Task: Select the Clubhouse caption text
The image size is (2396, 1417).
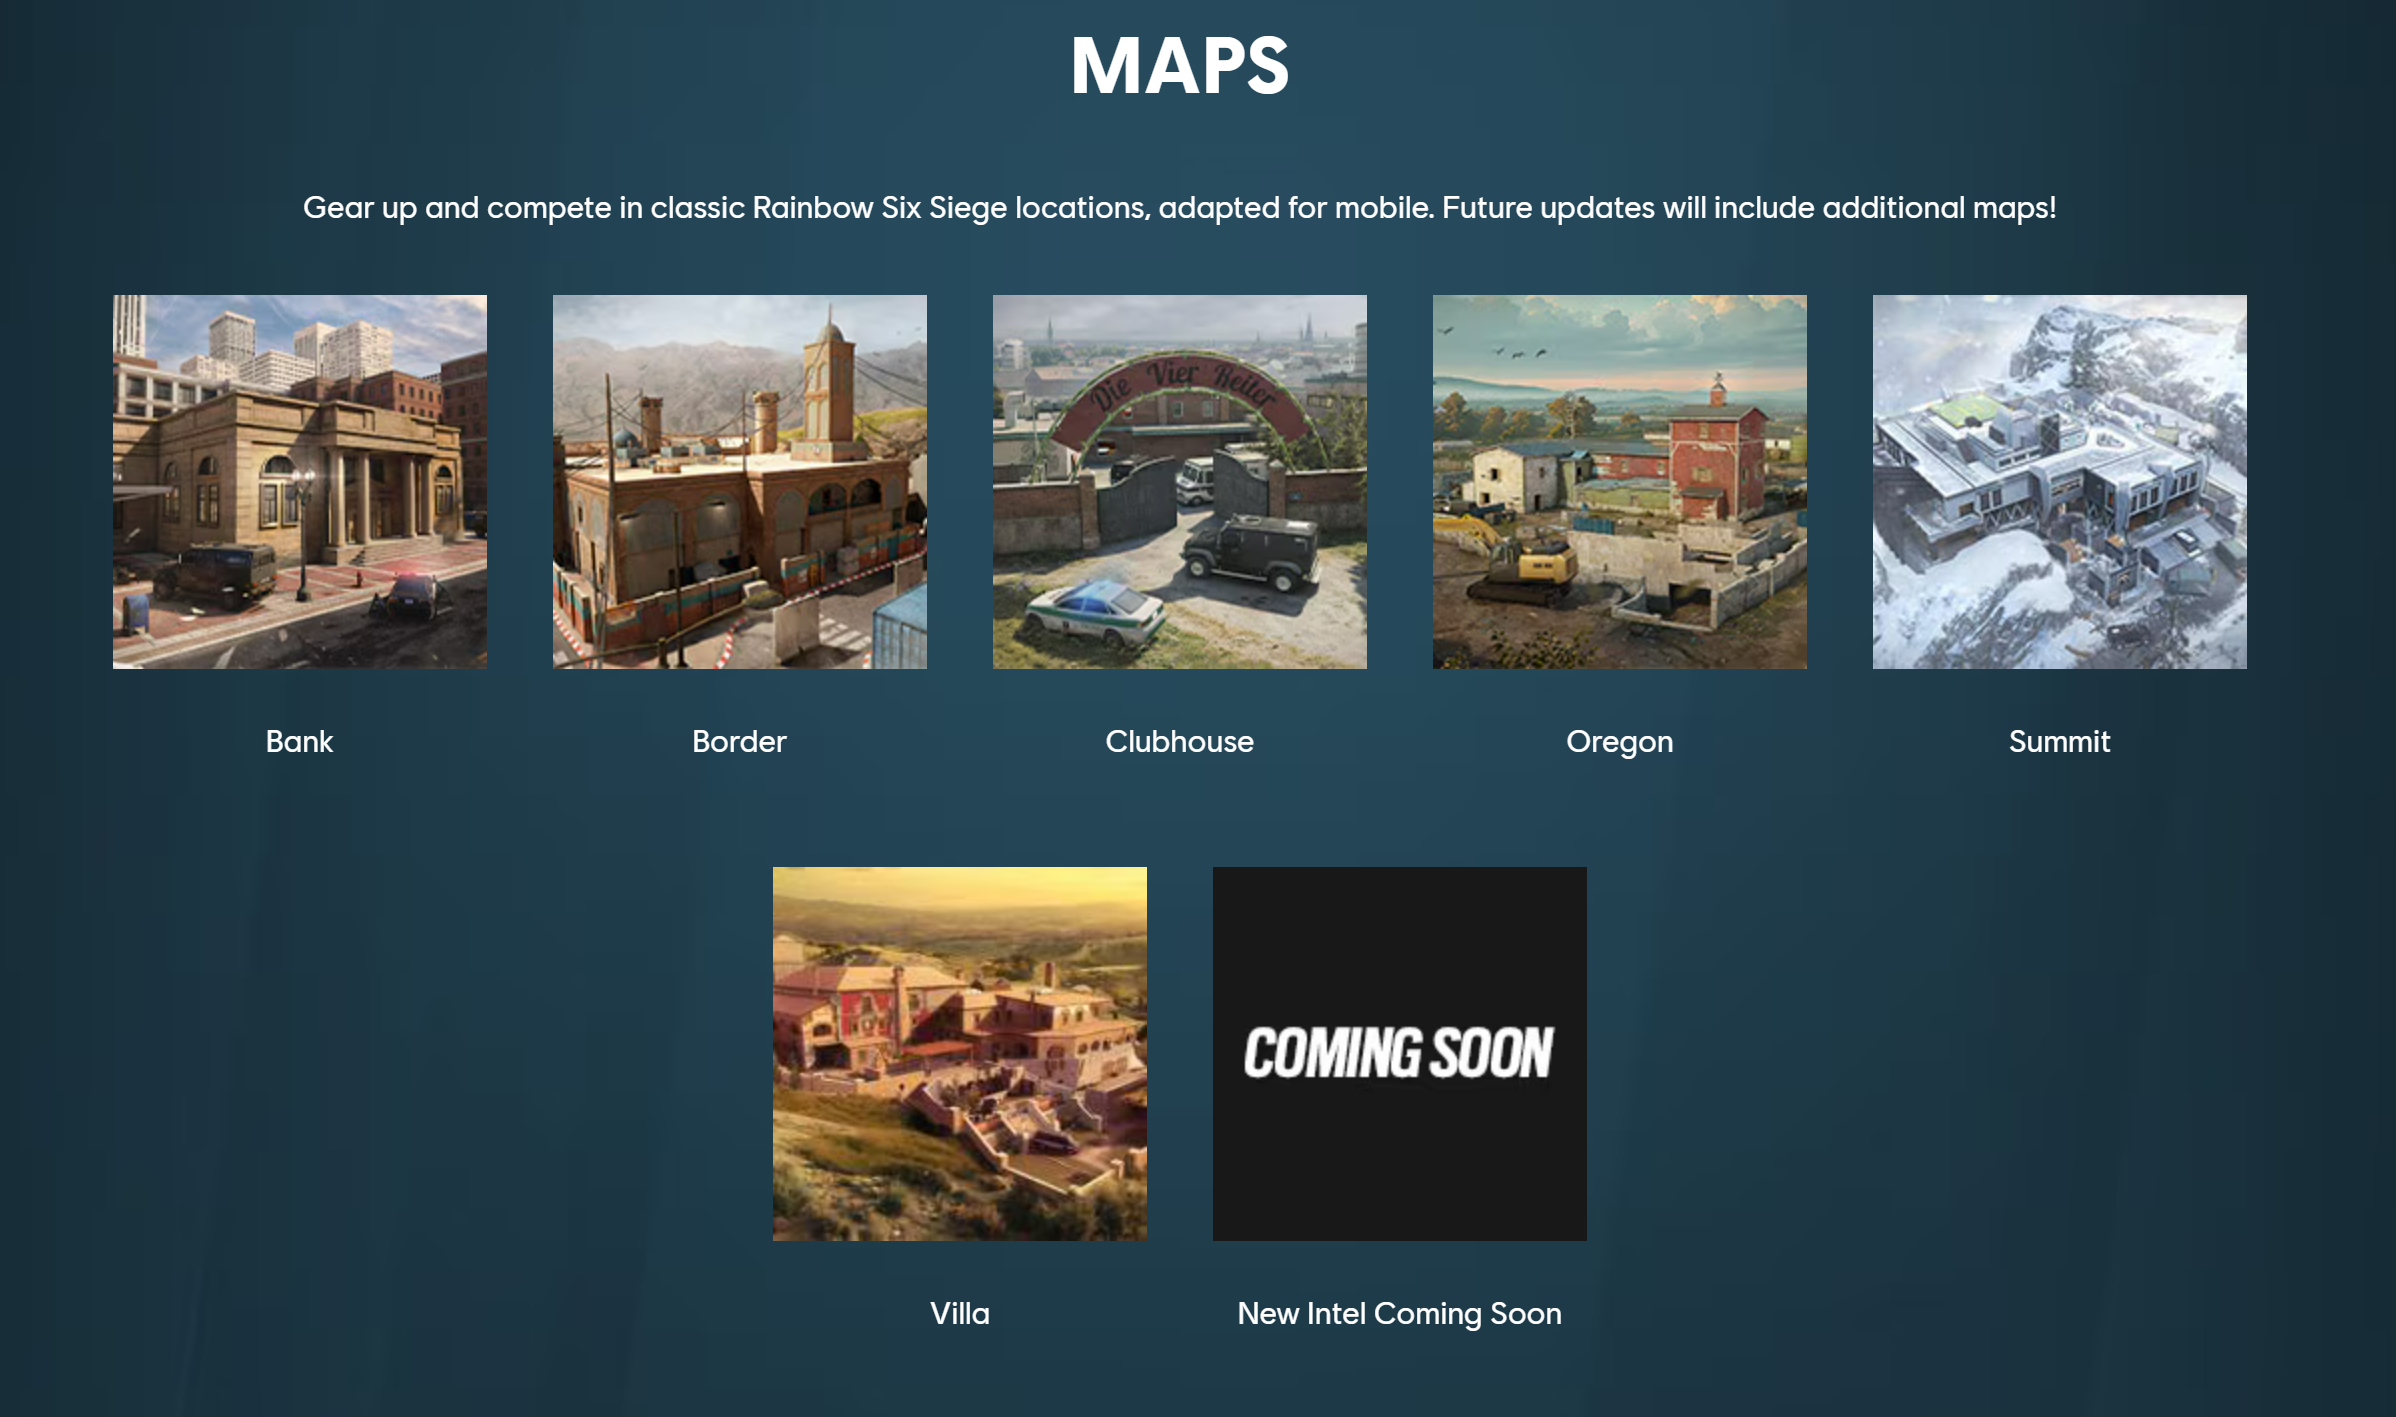Action: click(x=1179, y=741)
